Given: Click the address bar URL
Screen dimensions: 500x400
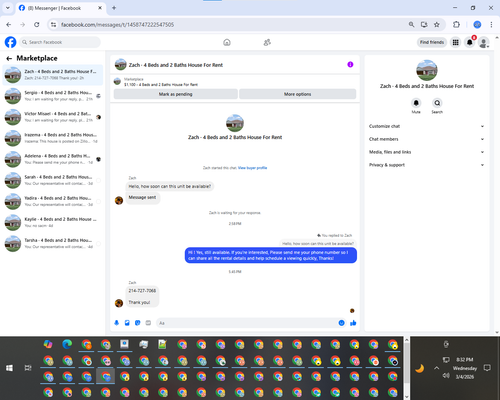Looking at the screenshot, I should click(117, 25).
